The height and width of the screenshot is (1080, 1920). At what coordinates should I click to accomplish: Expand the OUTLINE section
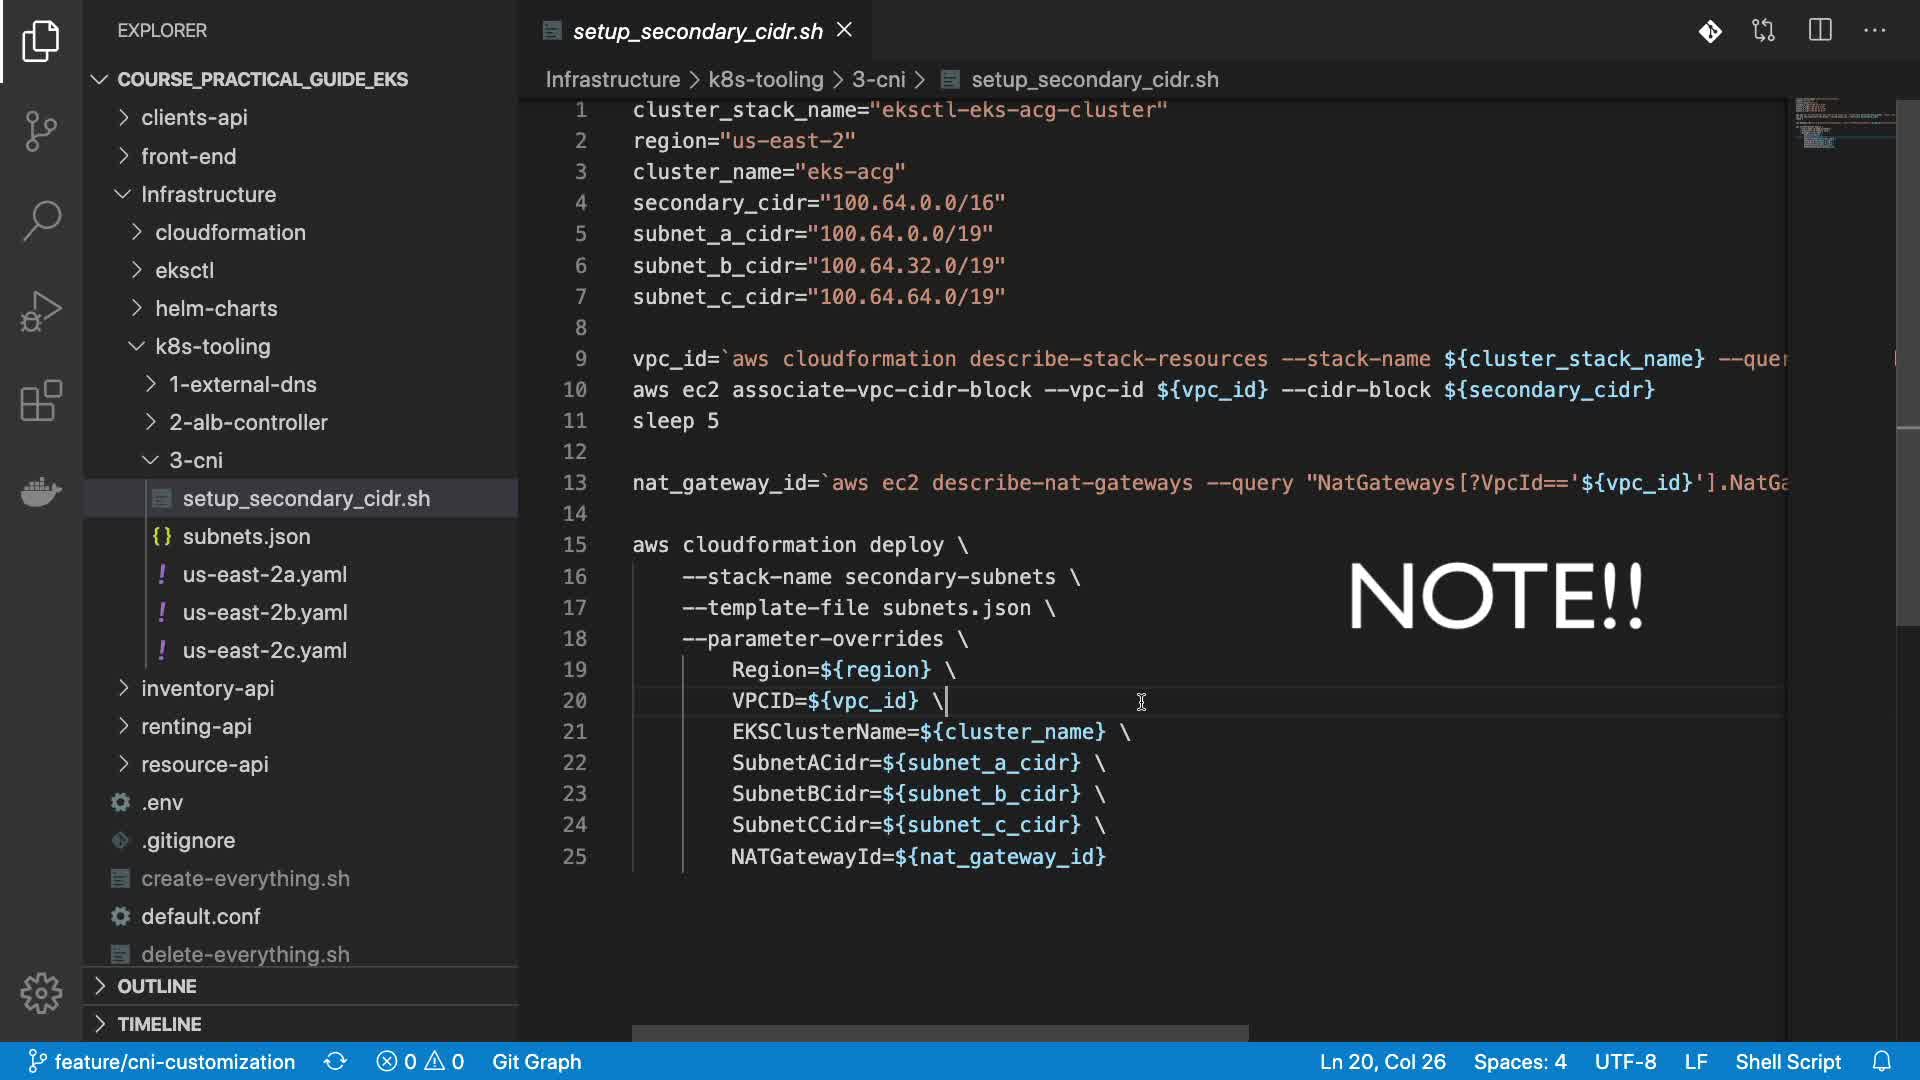tap(157, 986)
